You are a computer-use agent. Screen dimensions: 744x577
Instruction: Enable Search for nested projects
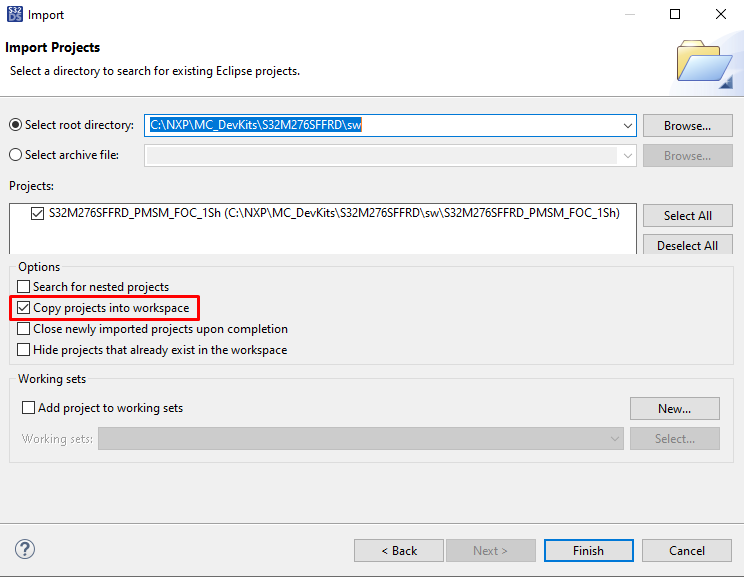click(x=24, y=287)
